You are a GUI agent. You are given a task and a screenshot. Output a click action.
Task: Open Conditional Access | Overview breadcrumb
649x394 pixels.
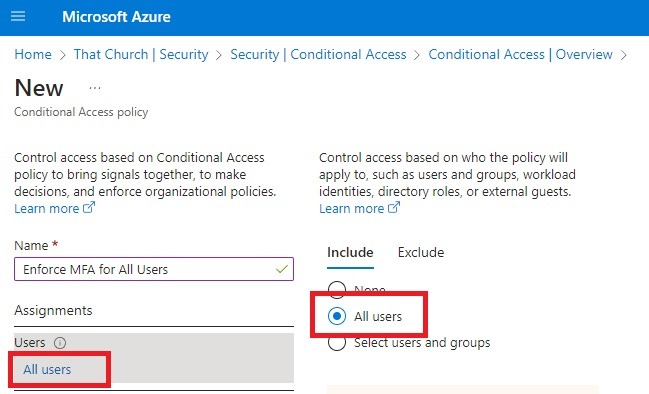tap(520, 54)
